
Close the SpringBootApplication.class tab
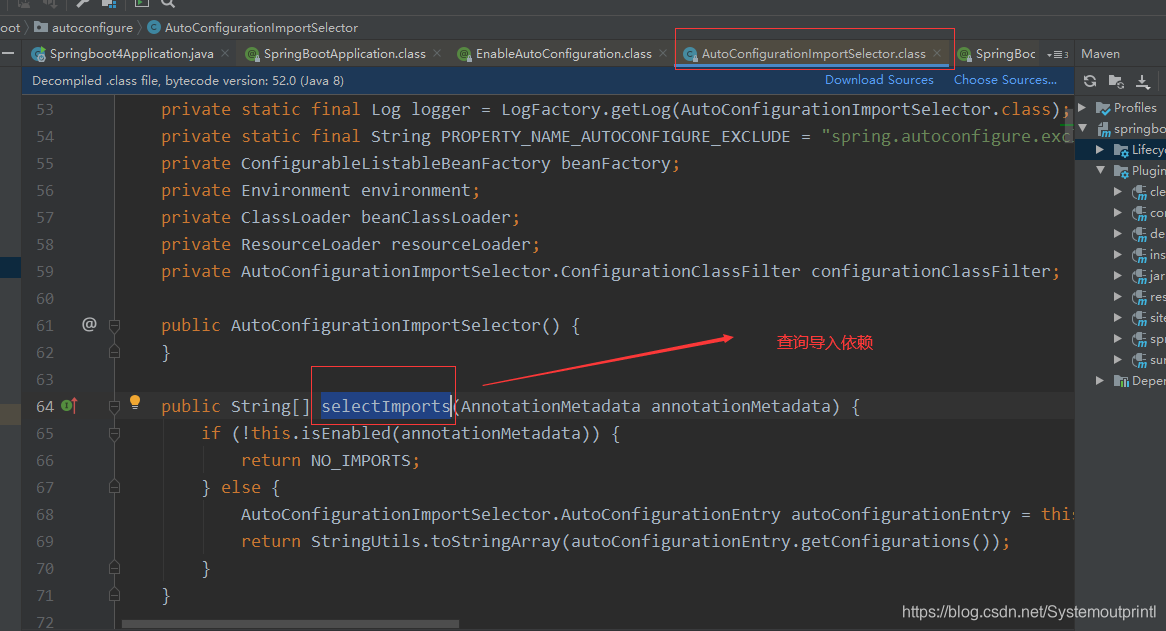point(437,53)
